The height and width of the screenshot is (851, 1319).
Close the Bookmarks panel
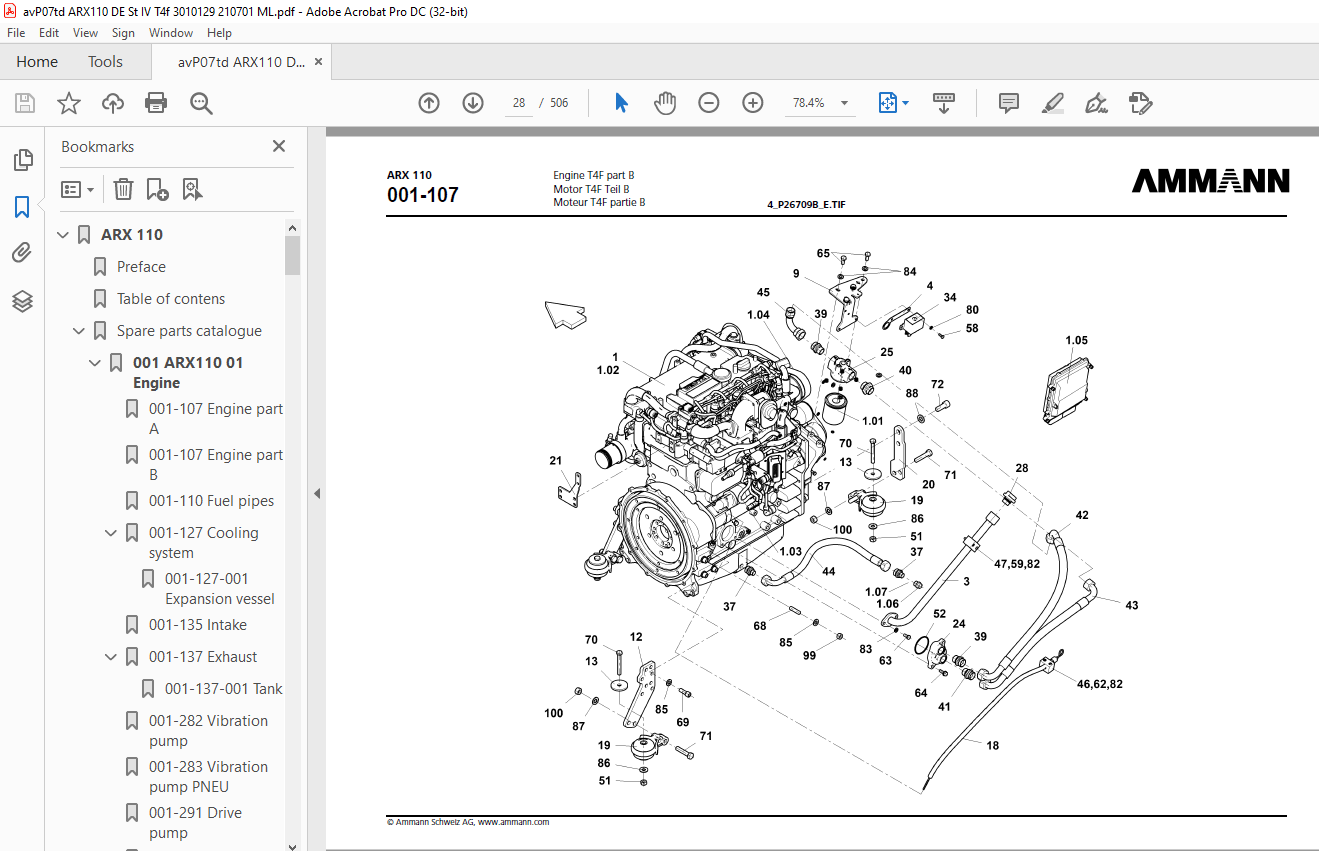[279, 147]
